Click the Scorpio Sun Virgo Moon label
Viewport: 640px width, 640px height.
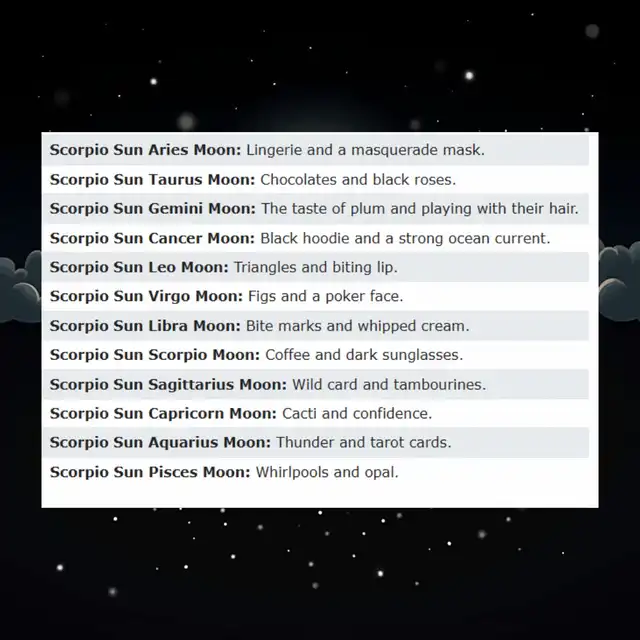tap(146, 297)
